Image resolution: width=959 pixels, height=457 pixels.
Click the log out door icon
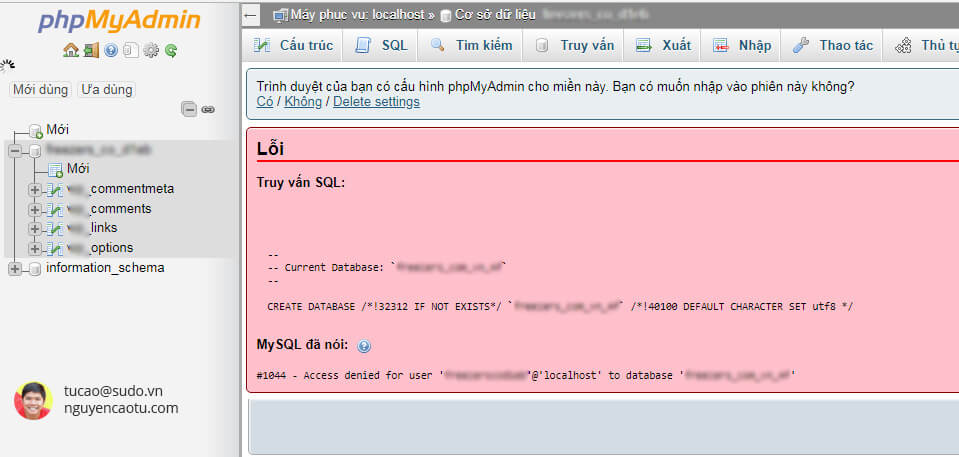91,50
